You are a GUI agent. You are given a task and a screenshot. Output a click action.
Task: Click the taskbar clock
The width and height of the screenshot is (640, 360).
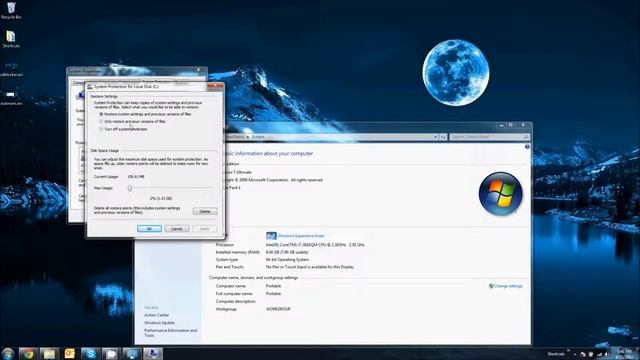click(624, 354)
